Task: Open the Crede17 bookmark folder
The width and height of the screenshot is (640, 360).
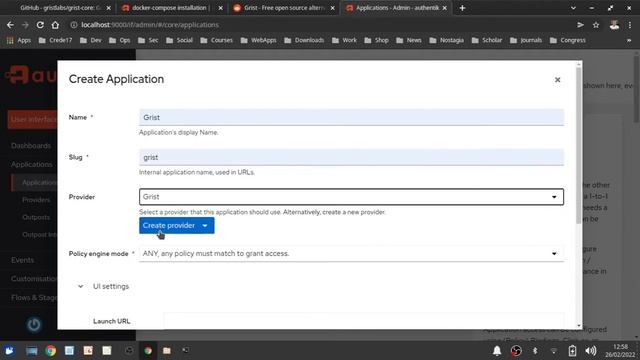Action: point(55,40)
